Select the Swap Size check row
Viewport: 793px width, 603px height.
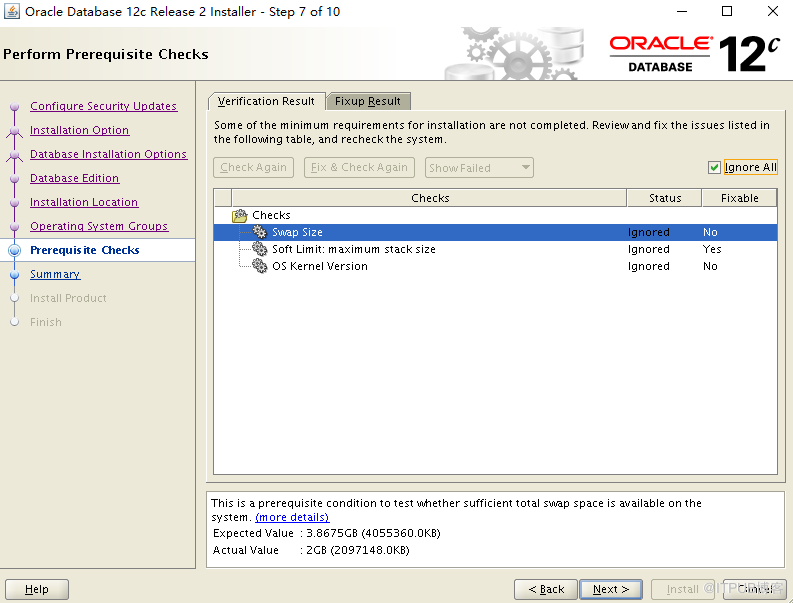(x=495, y=232)
